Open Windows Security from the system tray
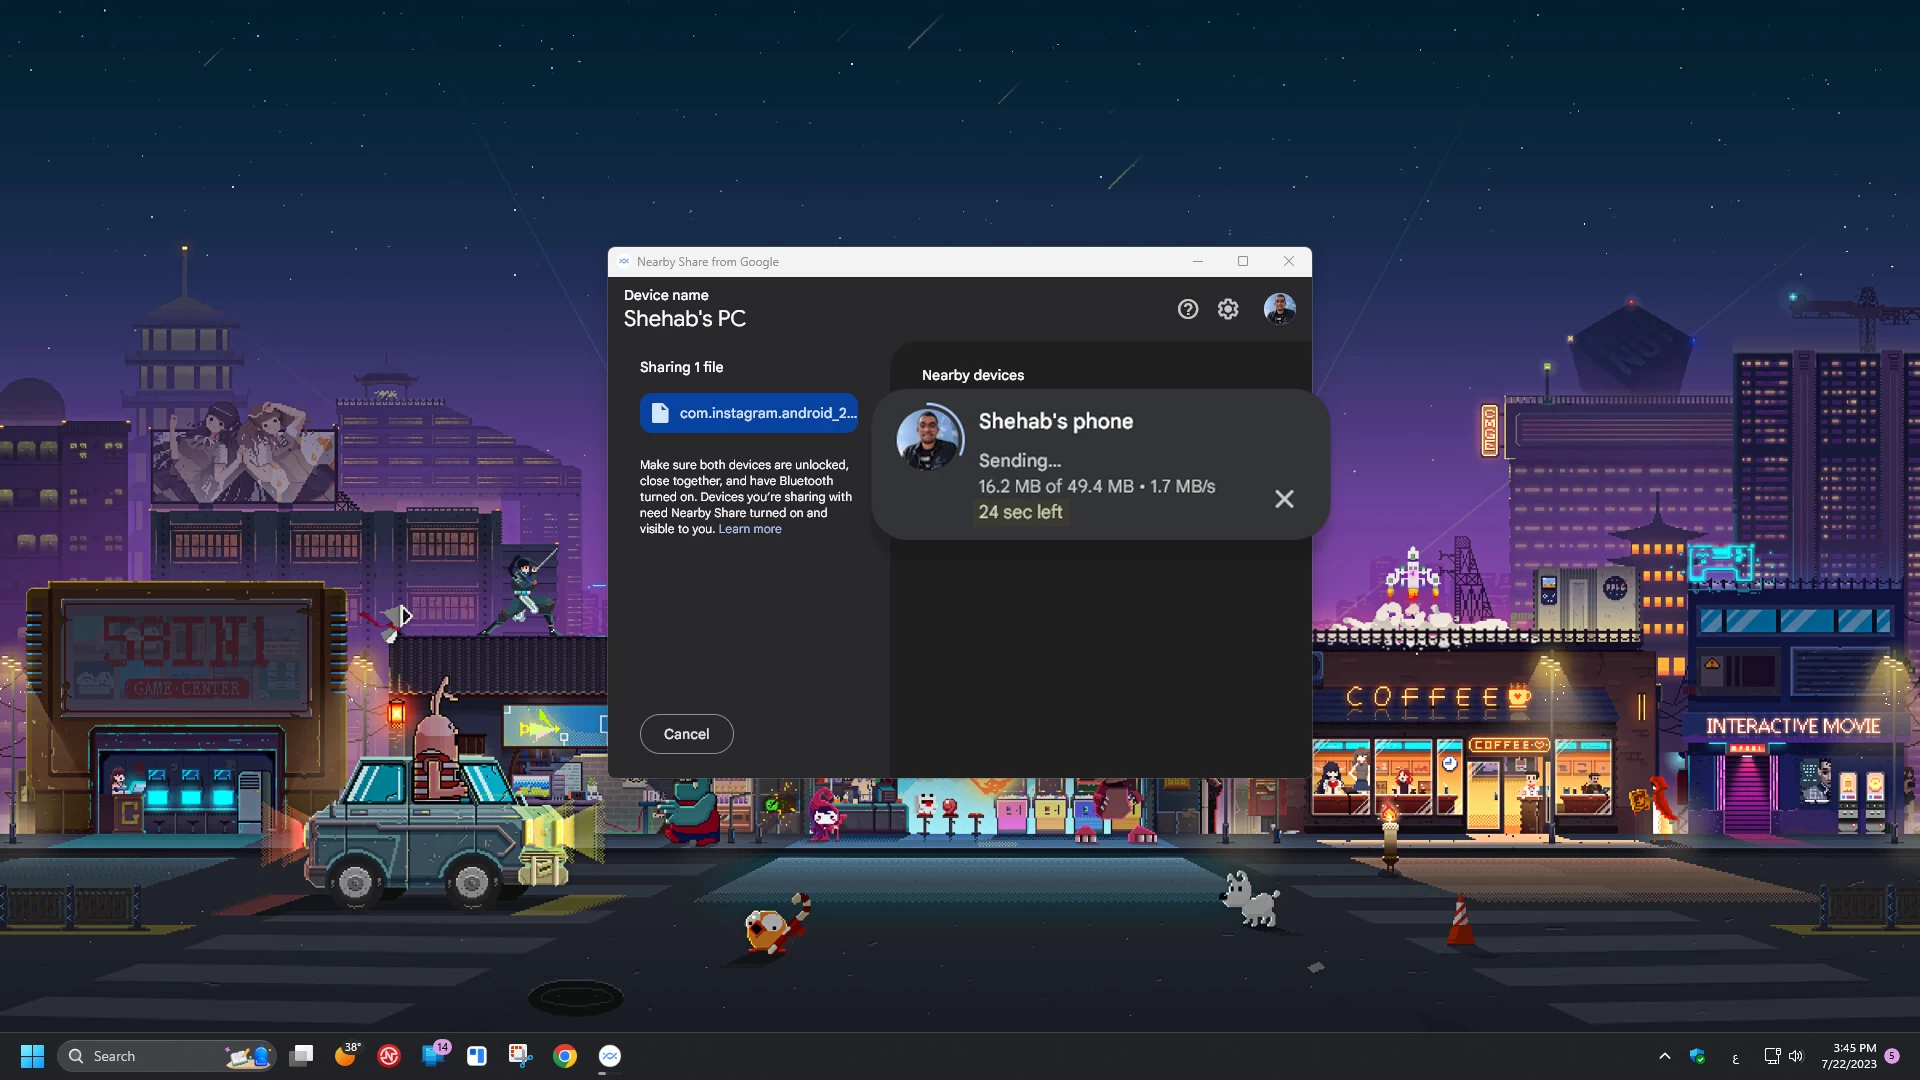 [1697, 1056]
